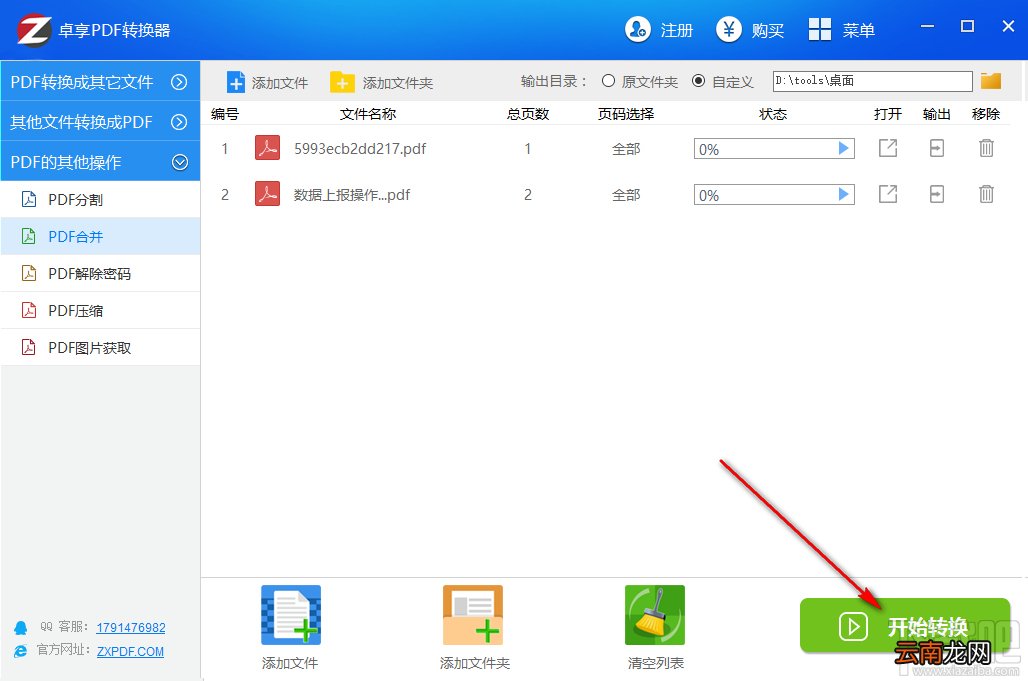
Task: Select the 原文件夹 output radio button
Action: point(608,81)
